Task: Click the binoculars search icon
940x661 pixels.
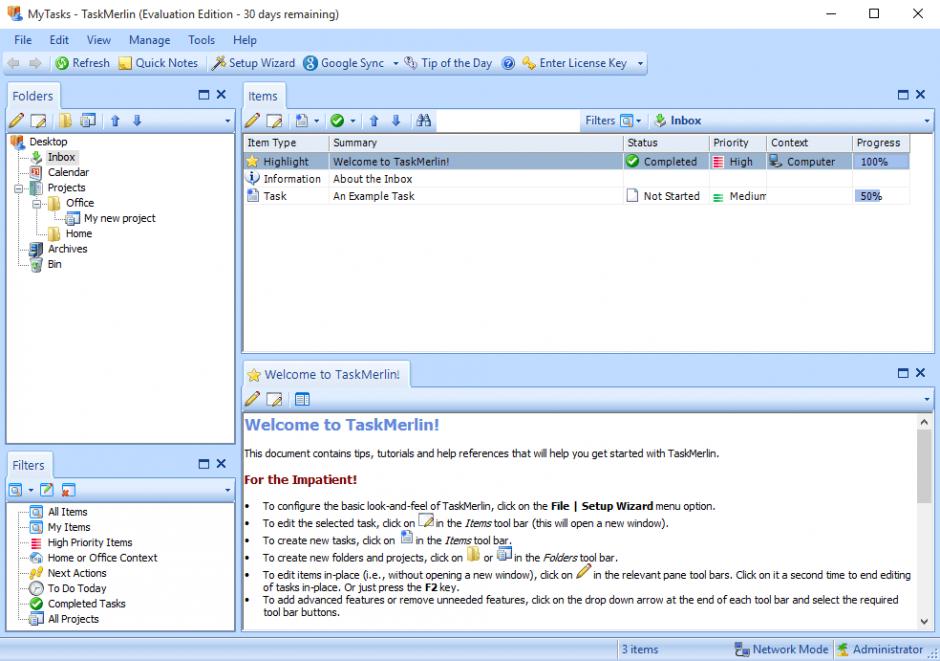Action: (x=423, y=120)
